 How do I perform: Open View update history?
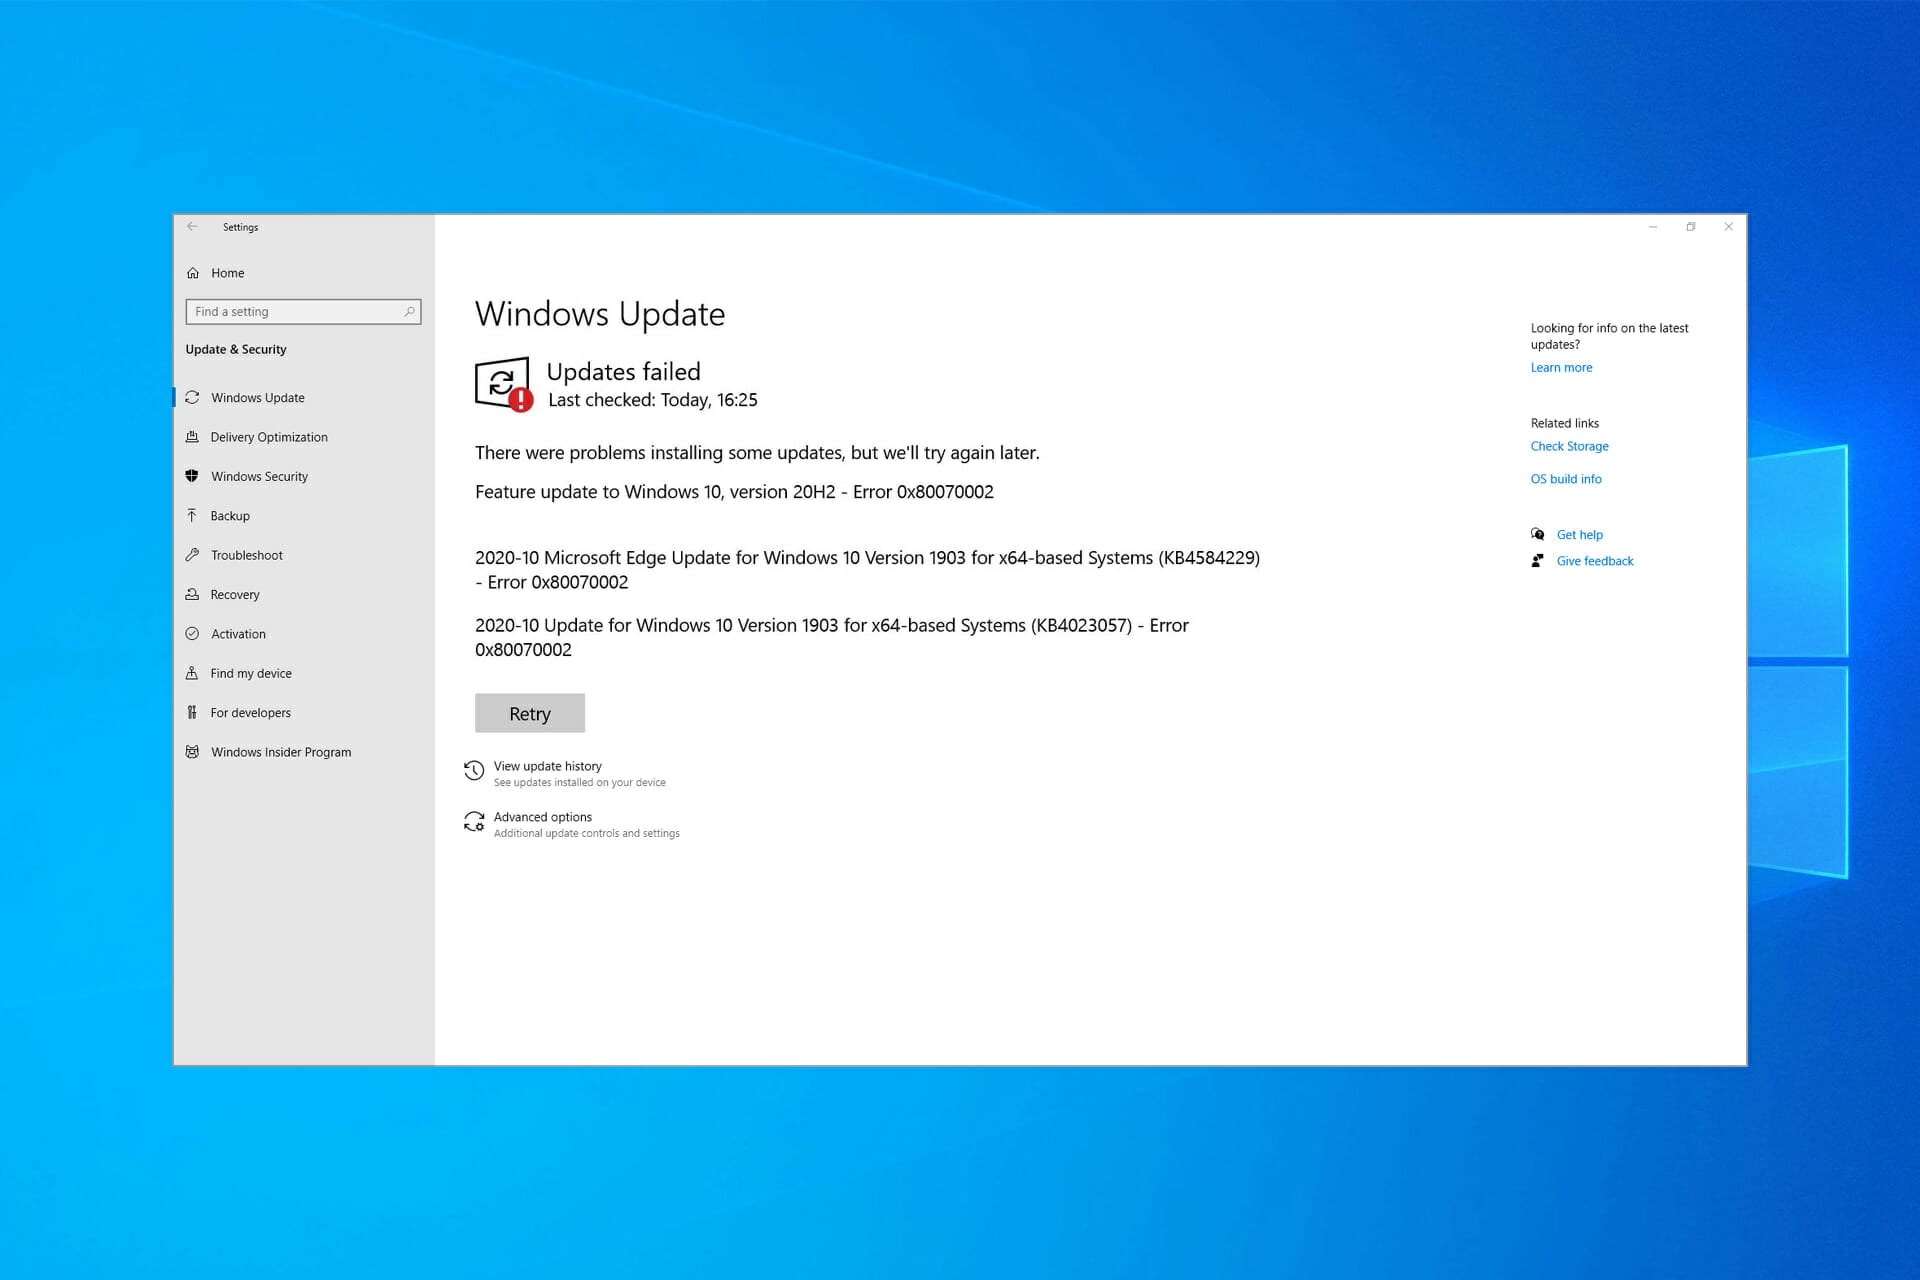point(547,767)
